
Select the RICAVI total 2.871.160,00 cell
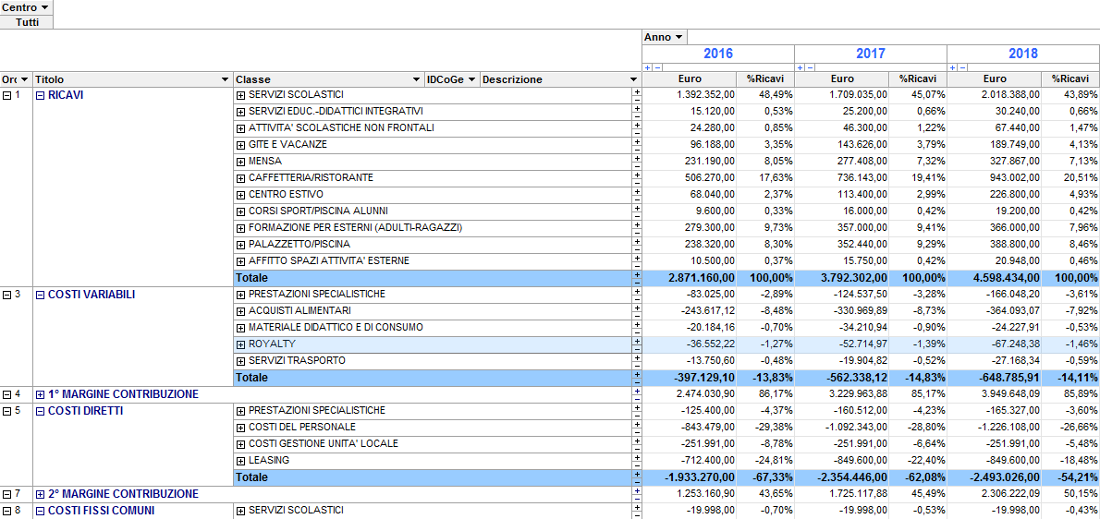pyautogui.click(x=689, y=278)
